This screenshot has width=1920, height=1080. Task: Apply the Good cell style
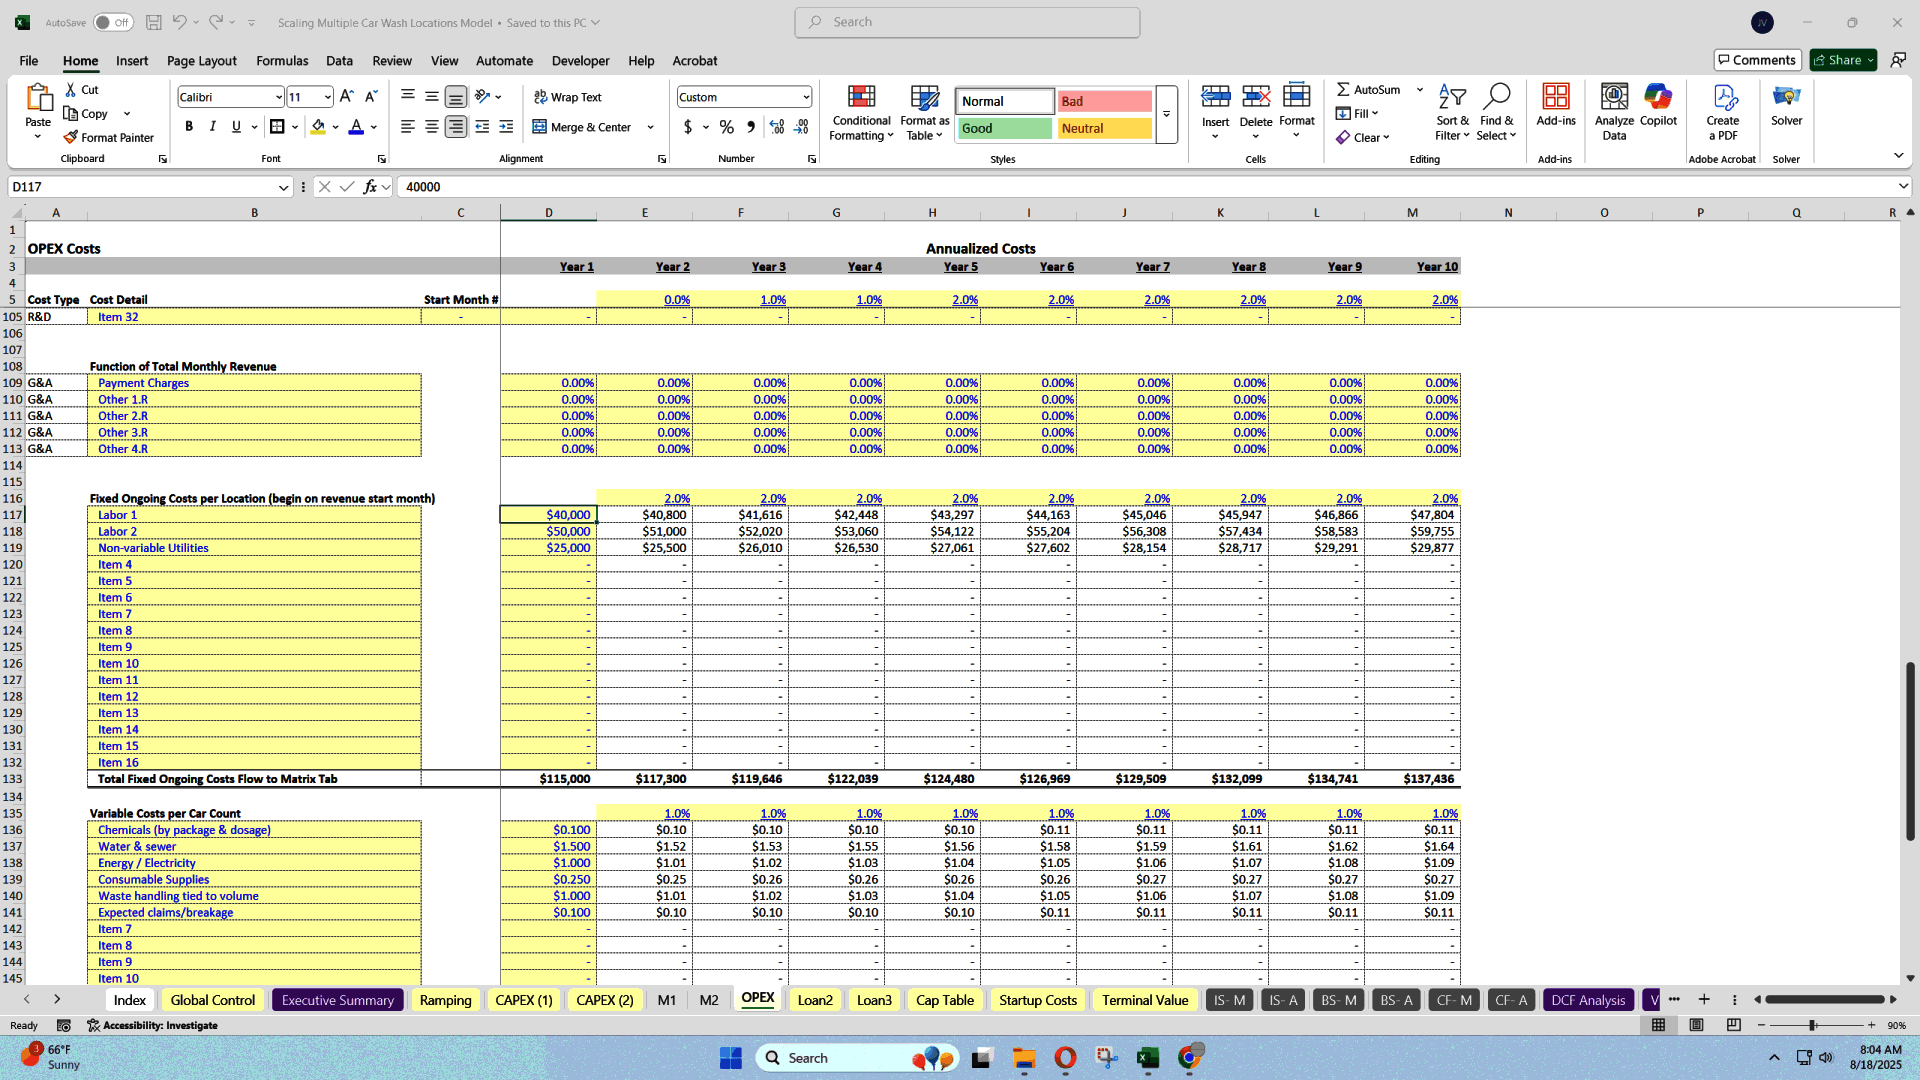pos(1004,128)
